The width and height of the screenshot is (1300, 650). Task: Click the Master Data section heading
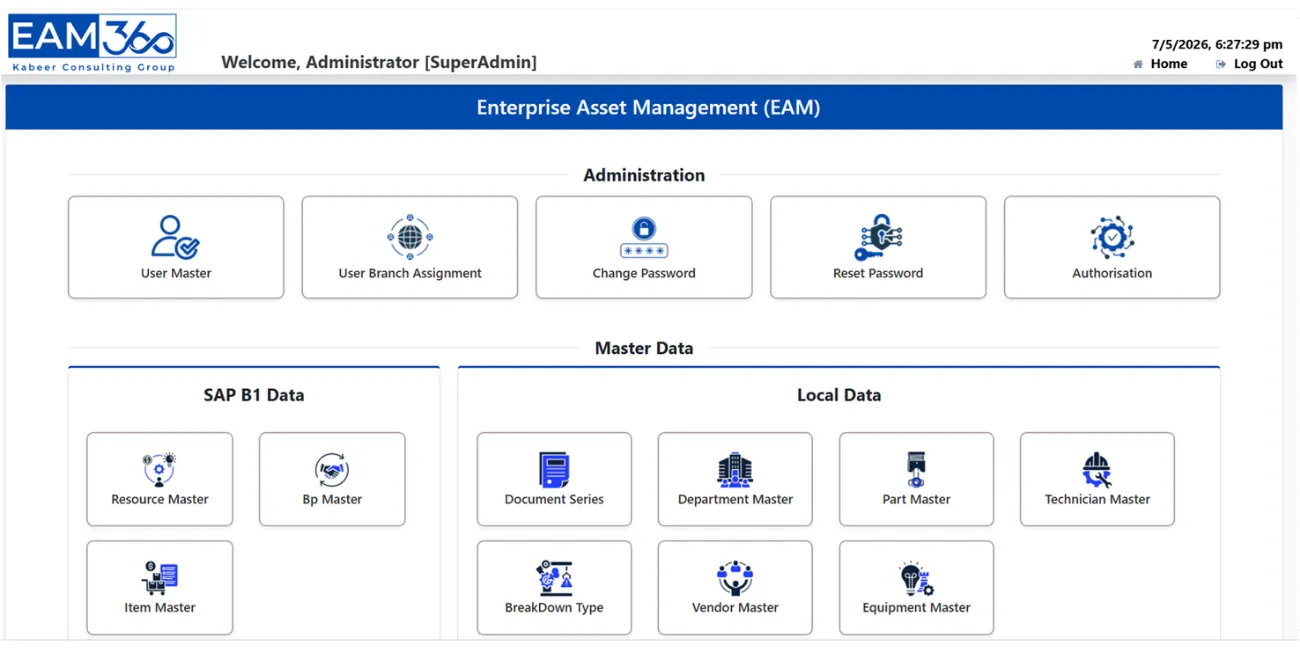(x=644, y=348)
